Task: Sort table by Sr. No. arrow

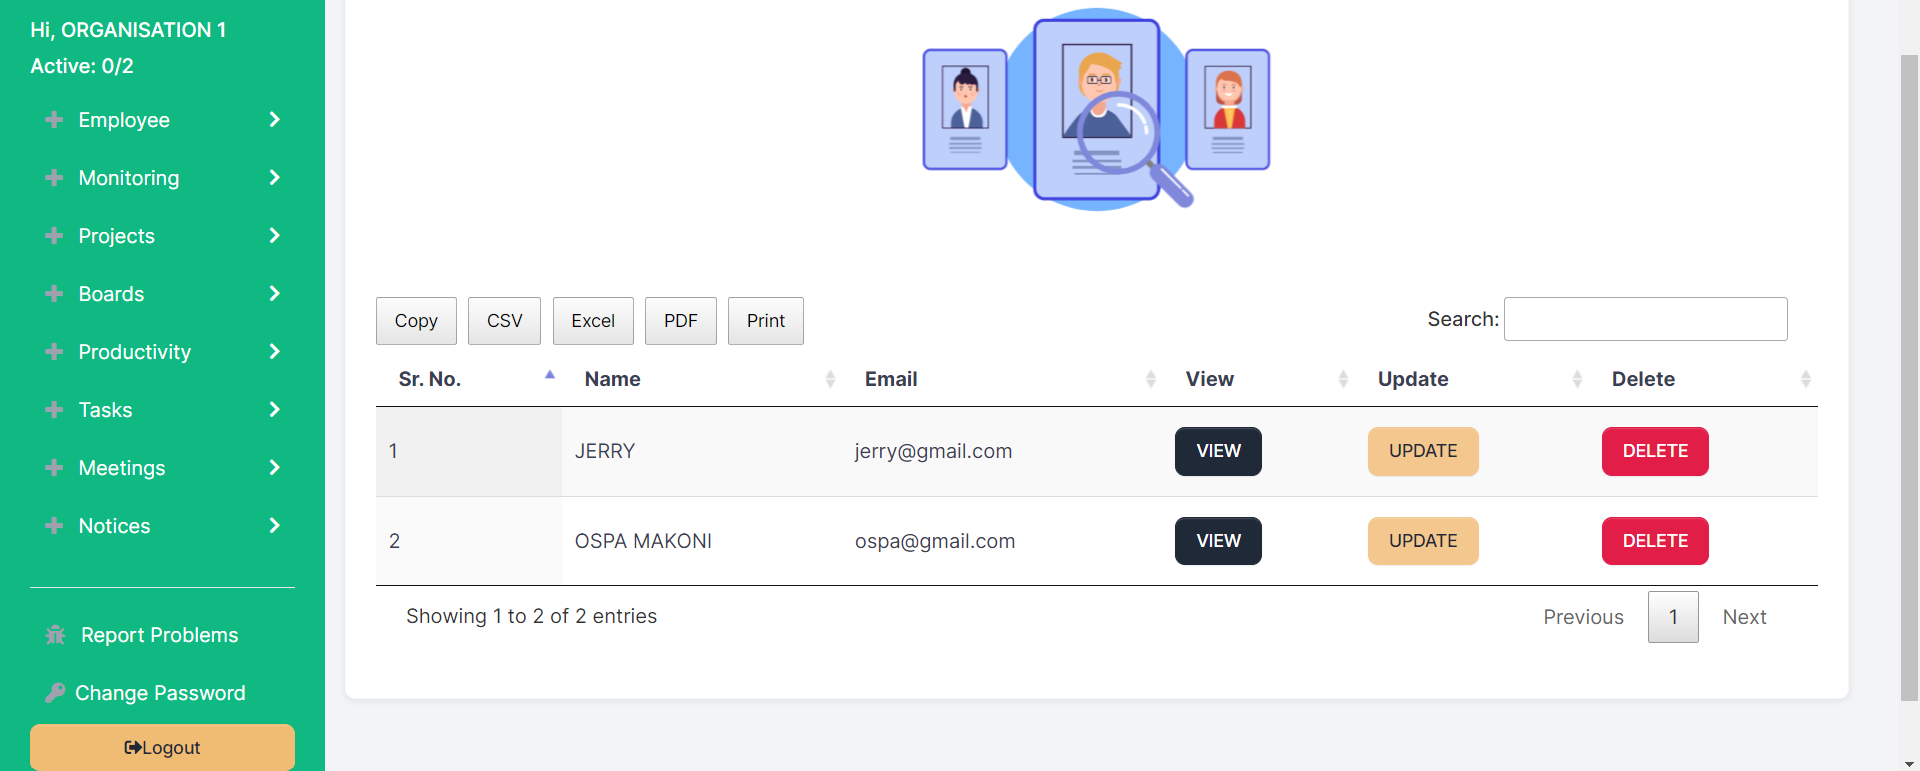Action: 549,377
